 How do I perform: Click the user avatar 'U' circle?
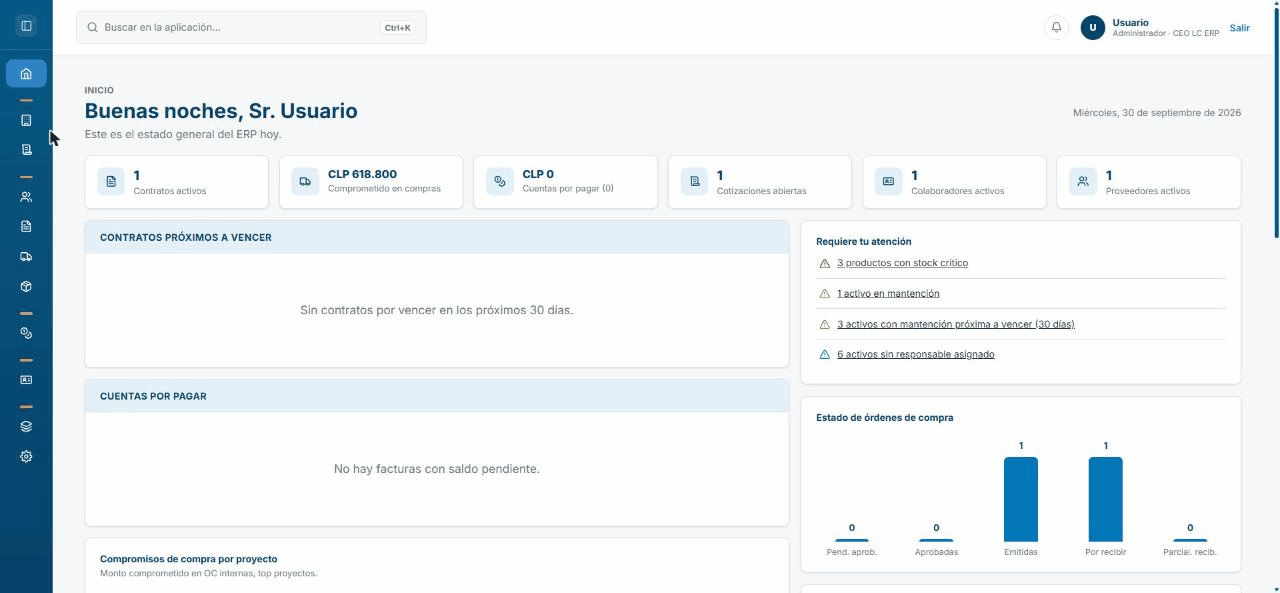pyautogui.click(x=1093, y=28)
